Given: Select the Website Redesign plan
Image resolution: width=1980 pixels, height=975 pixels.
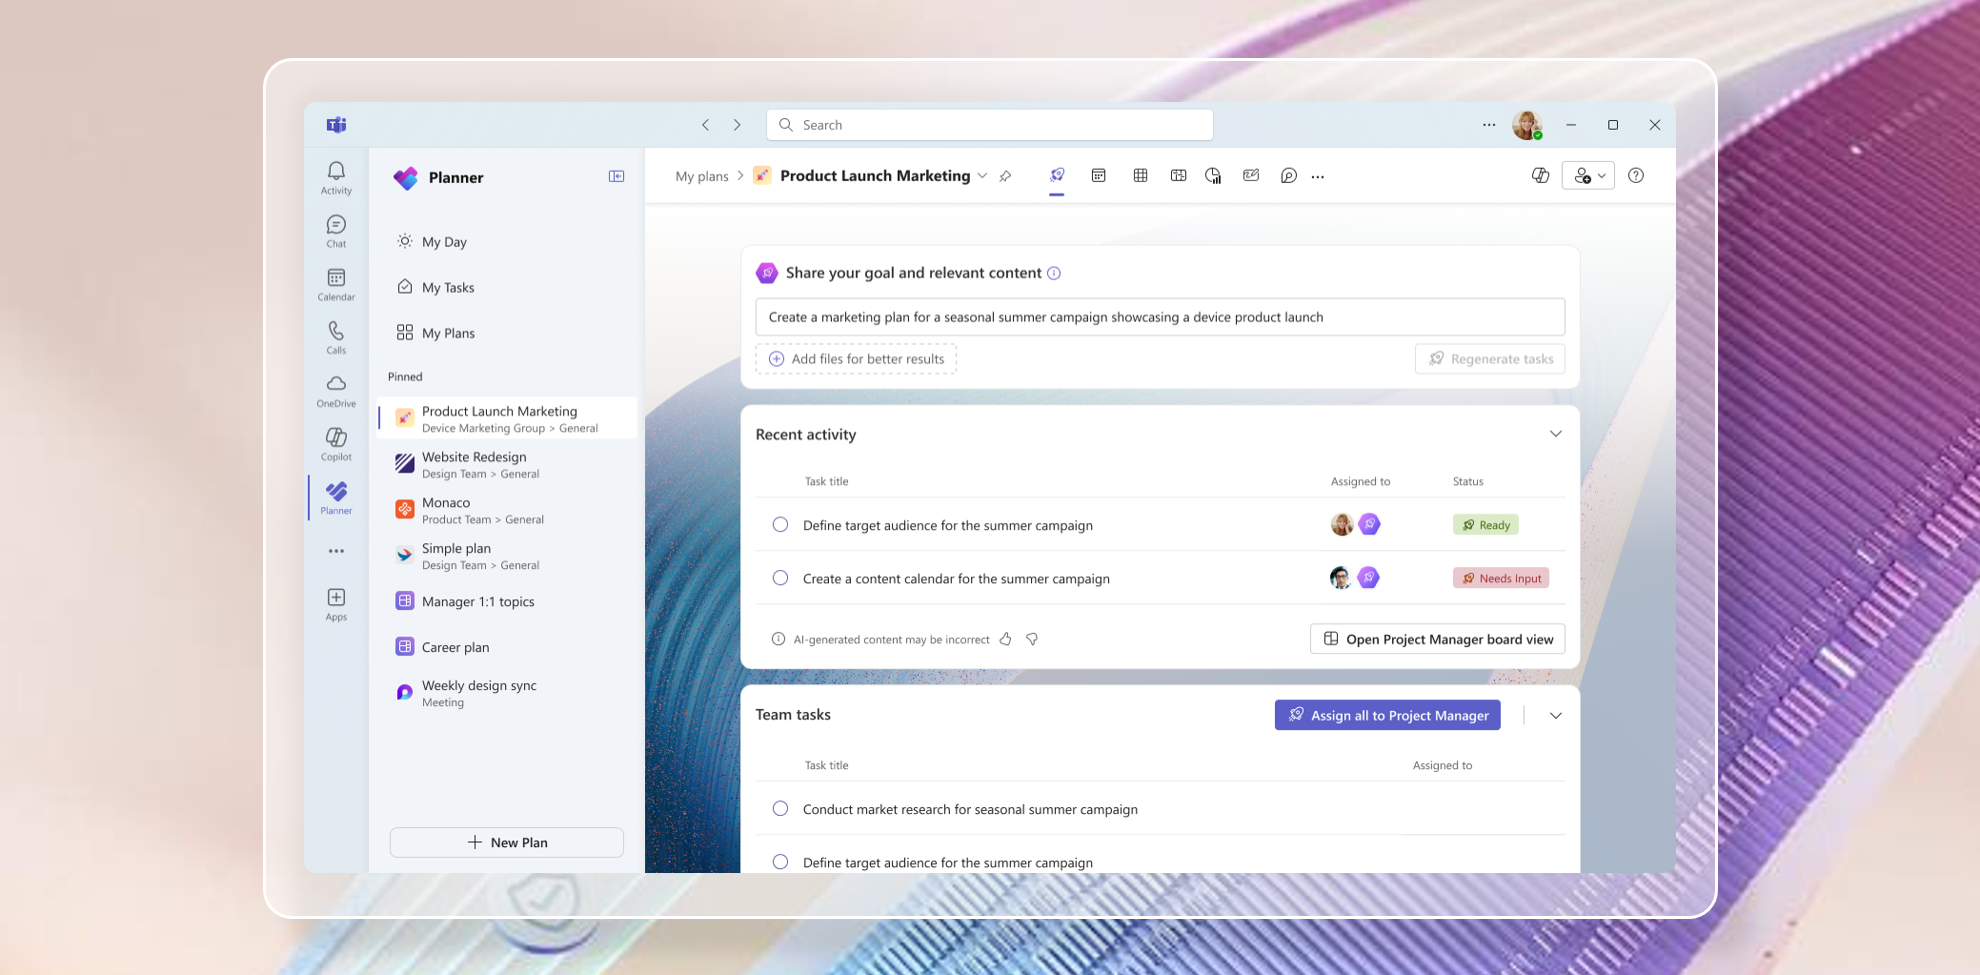Looking at the screenshot, I should pyautogui.click(x=474, y=464).
